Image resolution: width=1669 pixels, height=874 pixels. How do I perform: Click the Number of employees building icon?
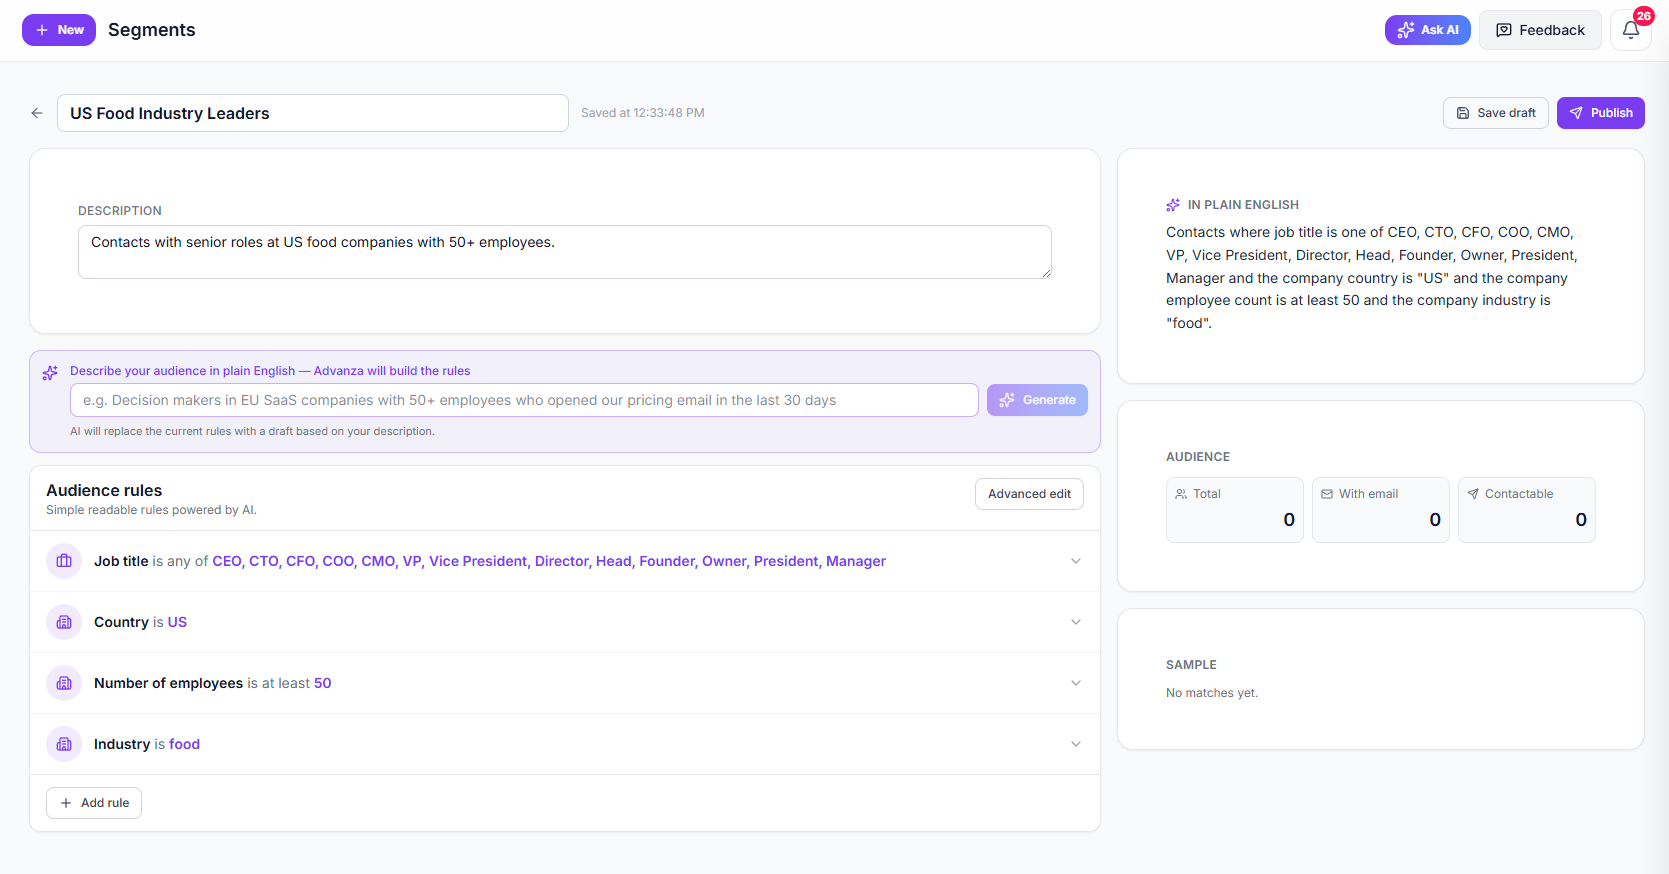64,683
